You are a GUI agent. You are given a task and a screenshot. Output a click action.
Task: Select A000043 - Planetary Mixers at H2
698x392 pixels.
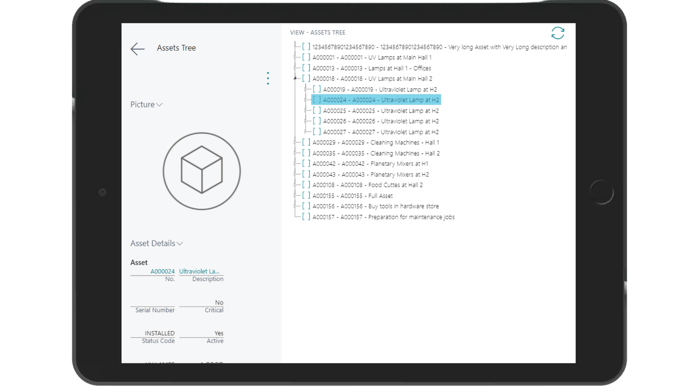(x=371, y=174)
